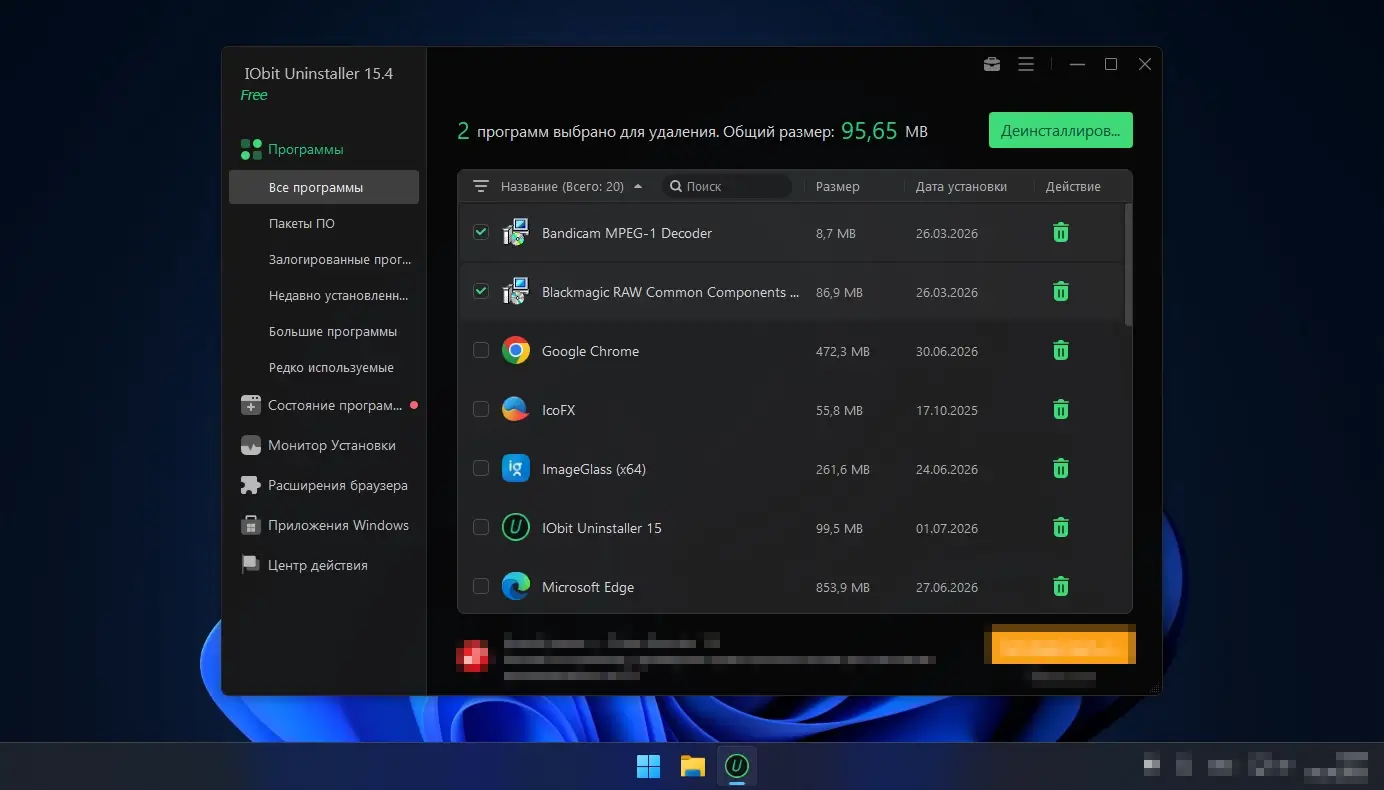Image resolution: width=1384 pixels, height=790 pixels.
Task: Sort by Дата установки column
Action: 961,187
